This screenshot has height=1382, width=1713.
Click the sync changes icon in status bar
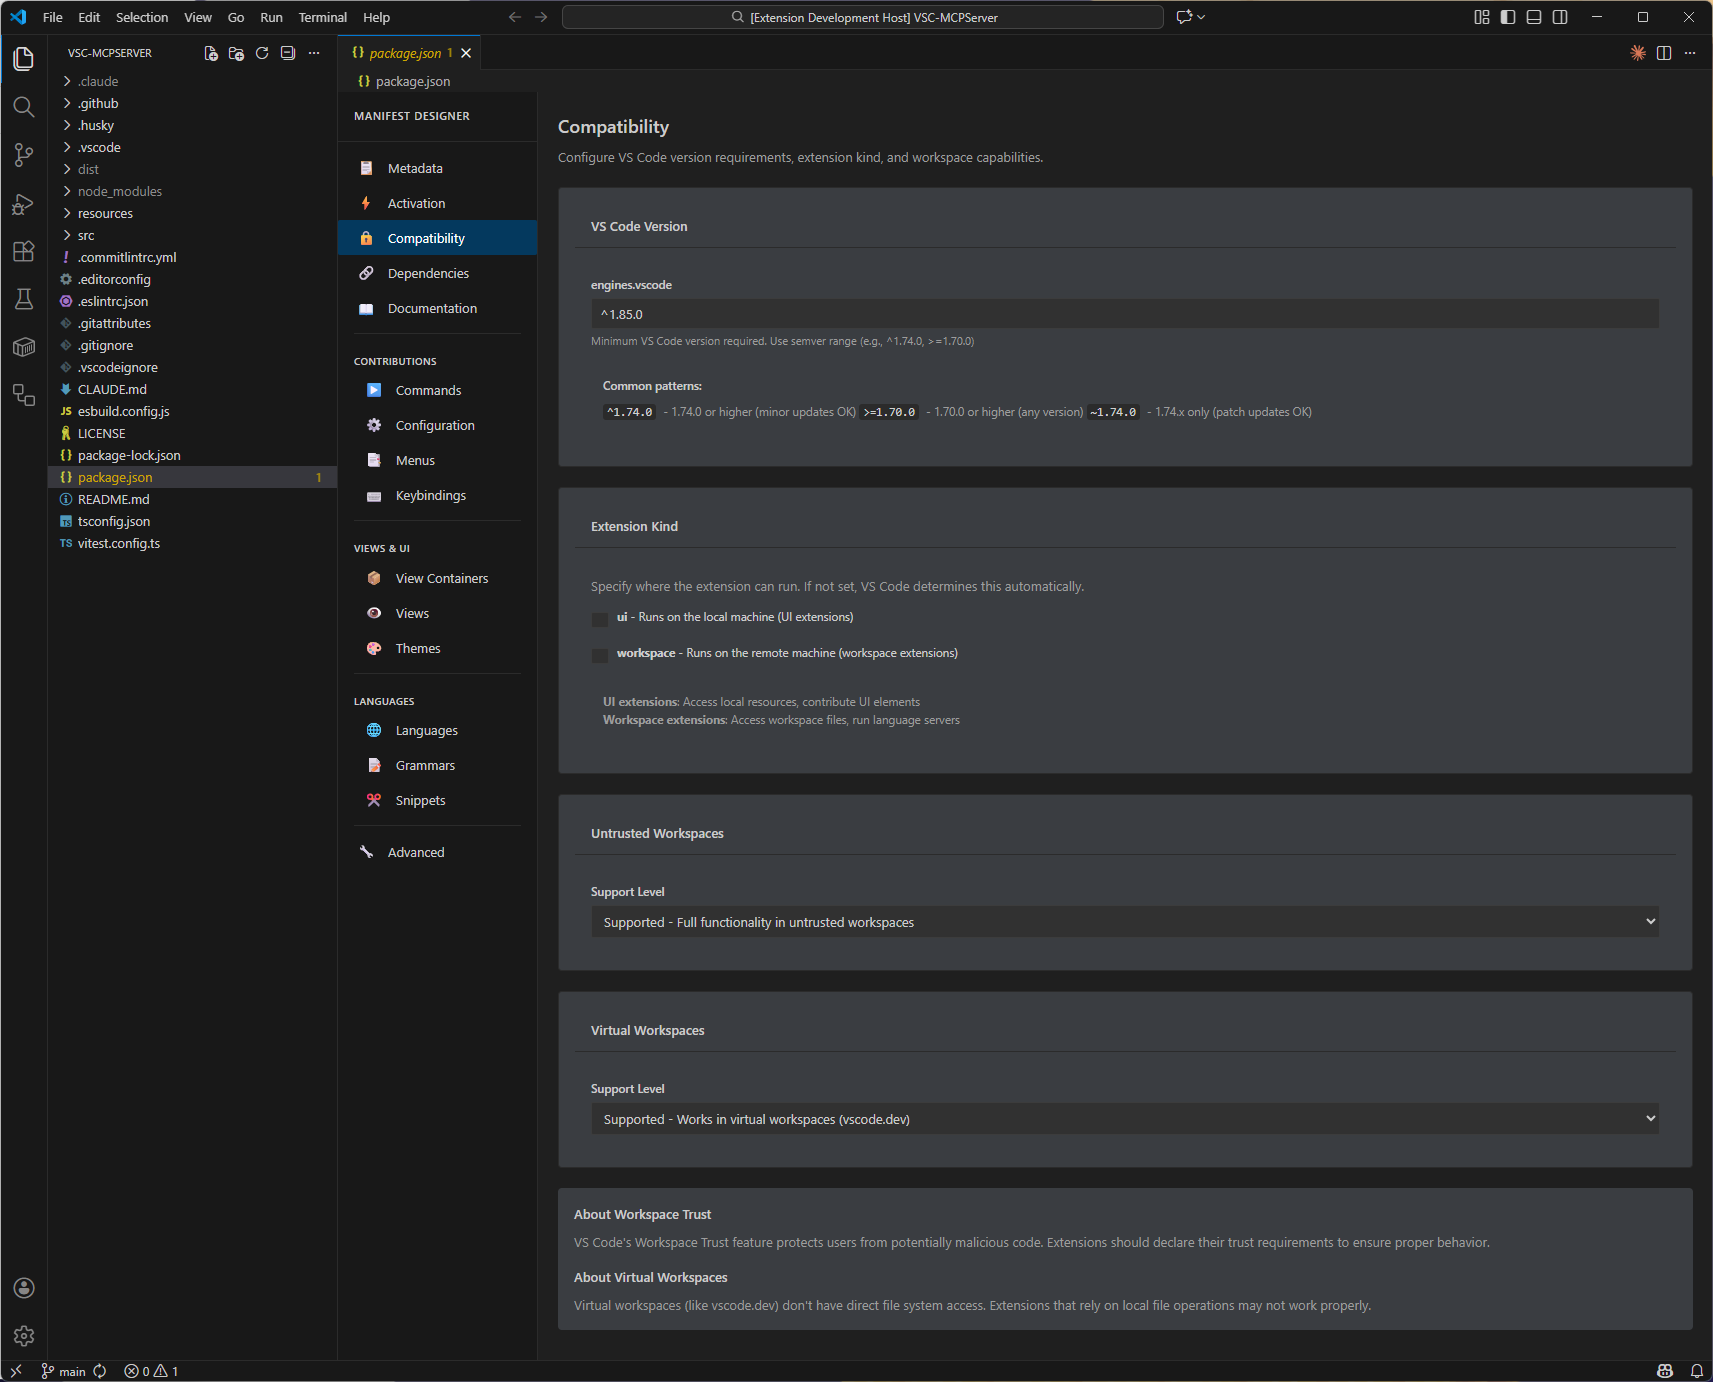pyautogui.click(x=100, y=1371)
